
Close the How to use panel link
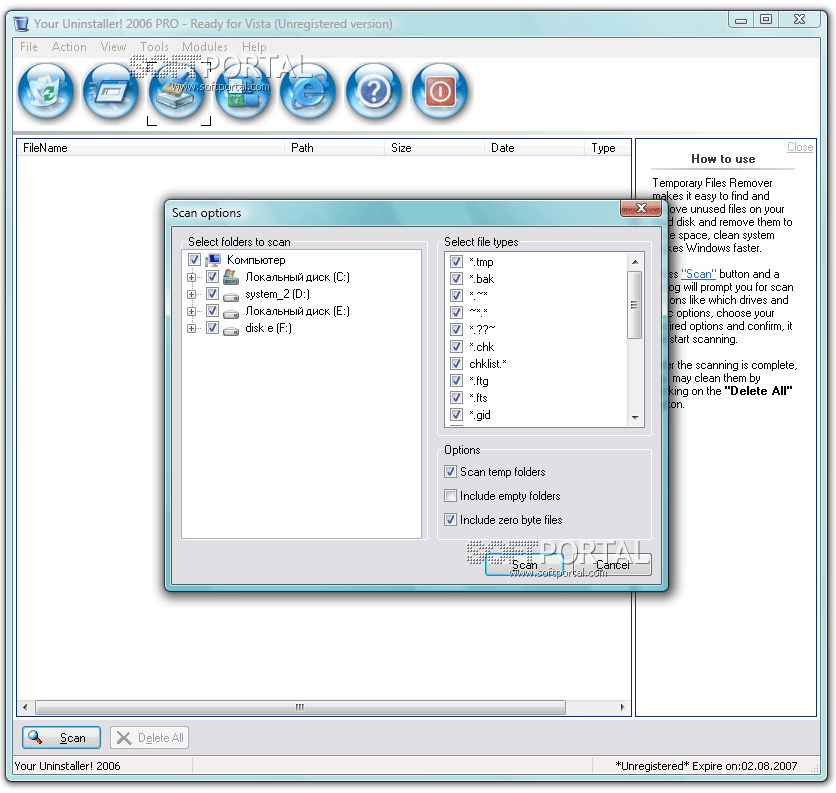(800, 147)
